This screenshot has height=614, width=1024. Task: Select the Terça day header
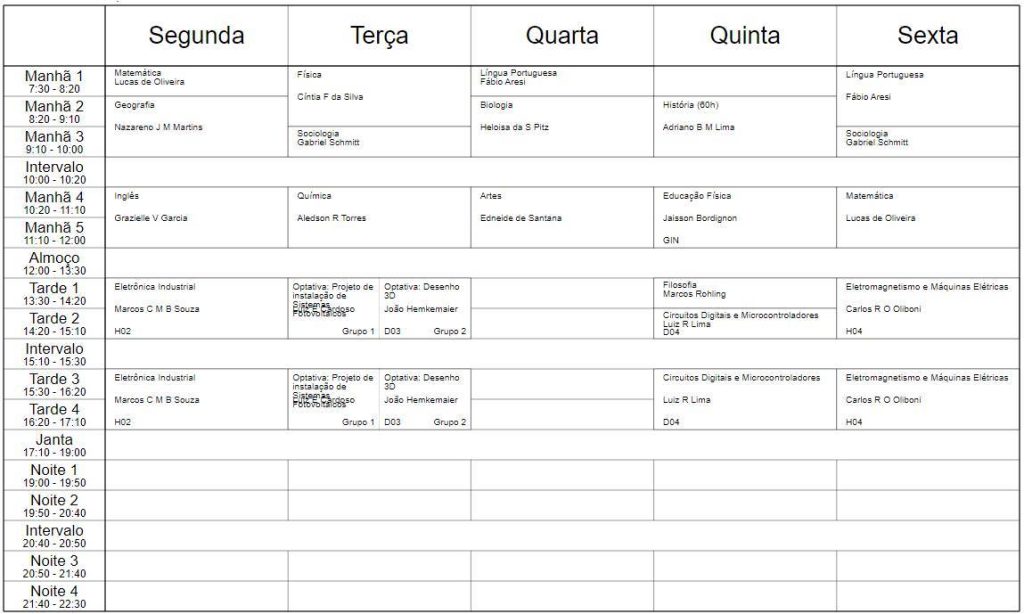pos(379,36)
